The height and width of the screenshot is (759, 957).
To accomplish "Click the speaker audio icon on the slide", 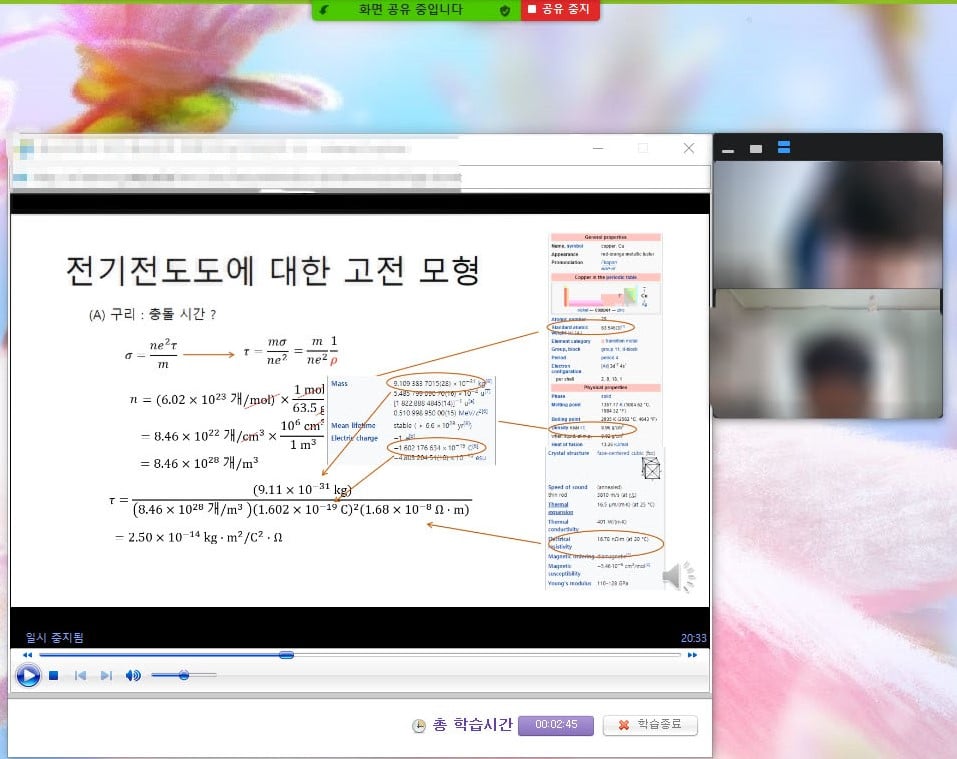I will click(678, 575).
